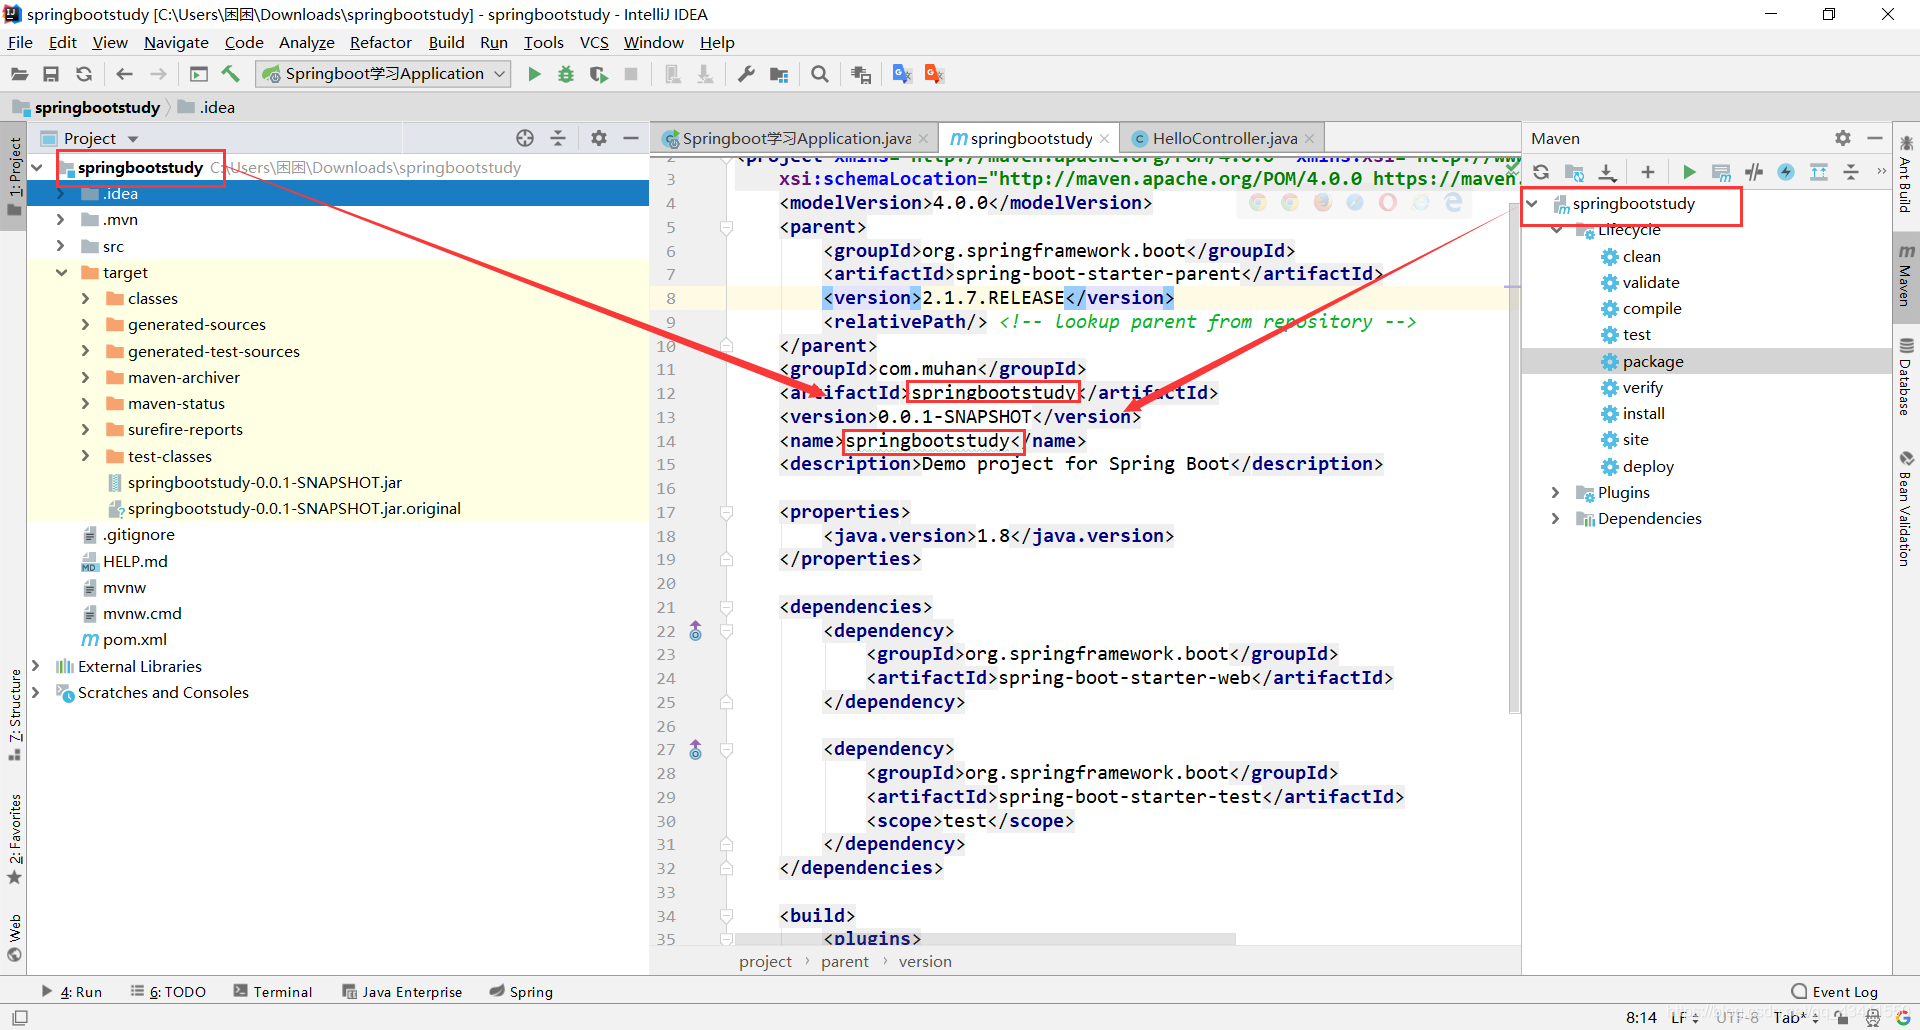Collapse the target folder
The width and height of the screenshot is (1920, 1030).
coord(61,272)
